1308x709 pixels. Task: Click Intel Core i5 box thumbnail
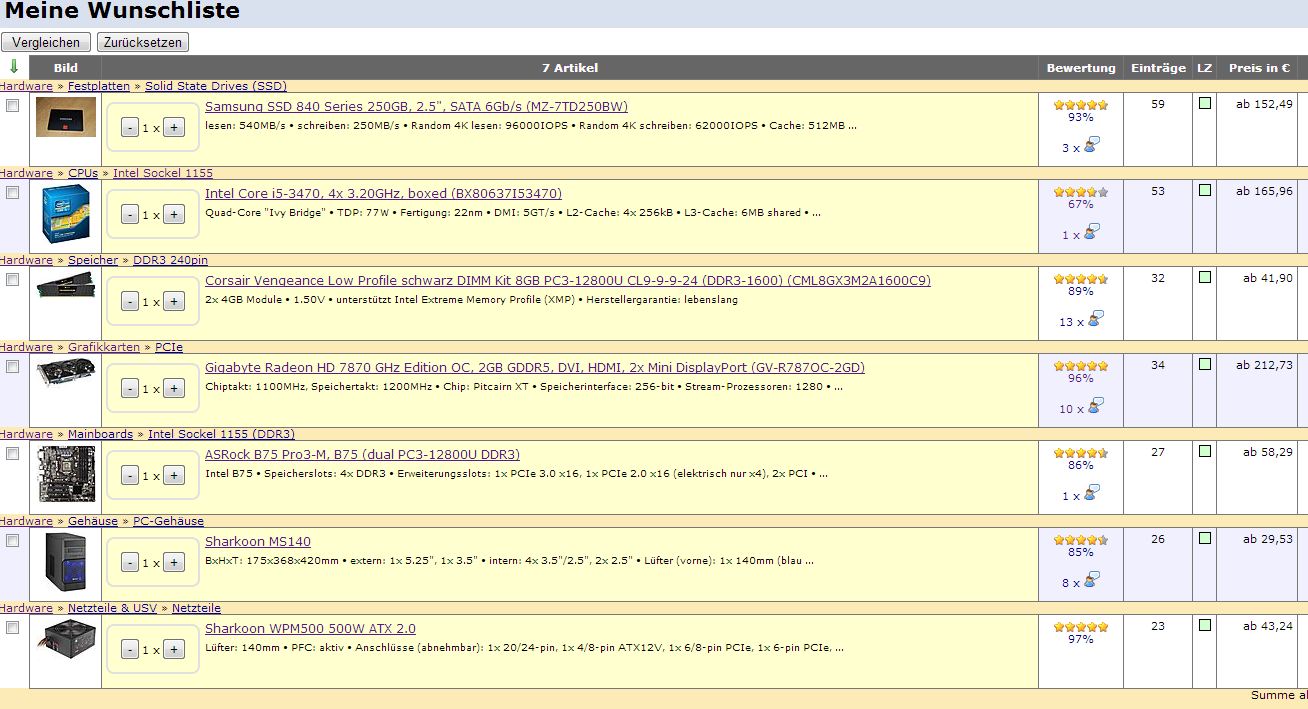coord(66,215)
